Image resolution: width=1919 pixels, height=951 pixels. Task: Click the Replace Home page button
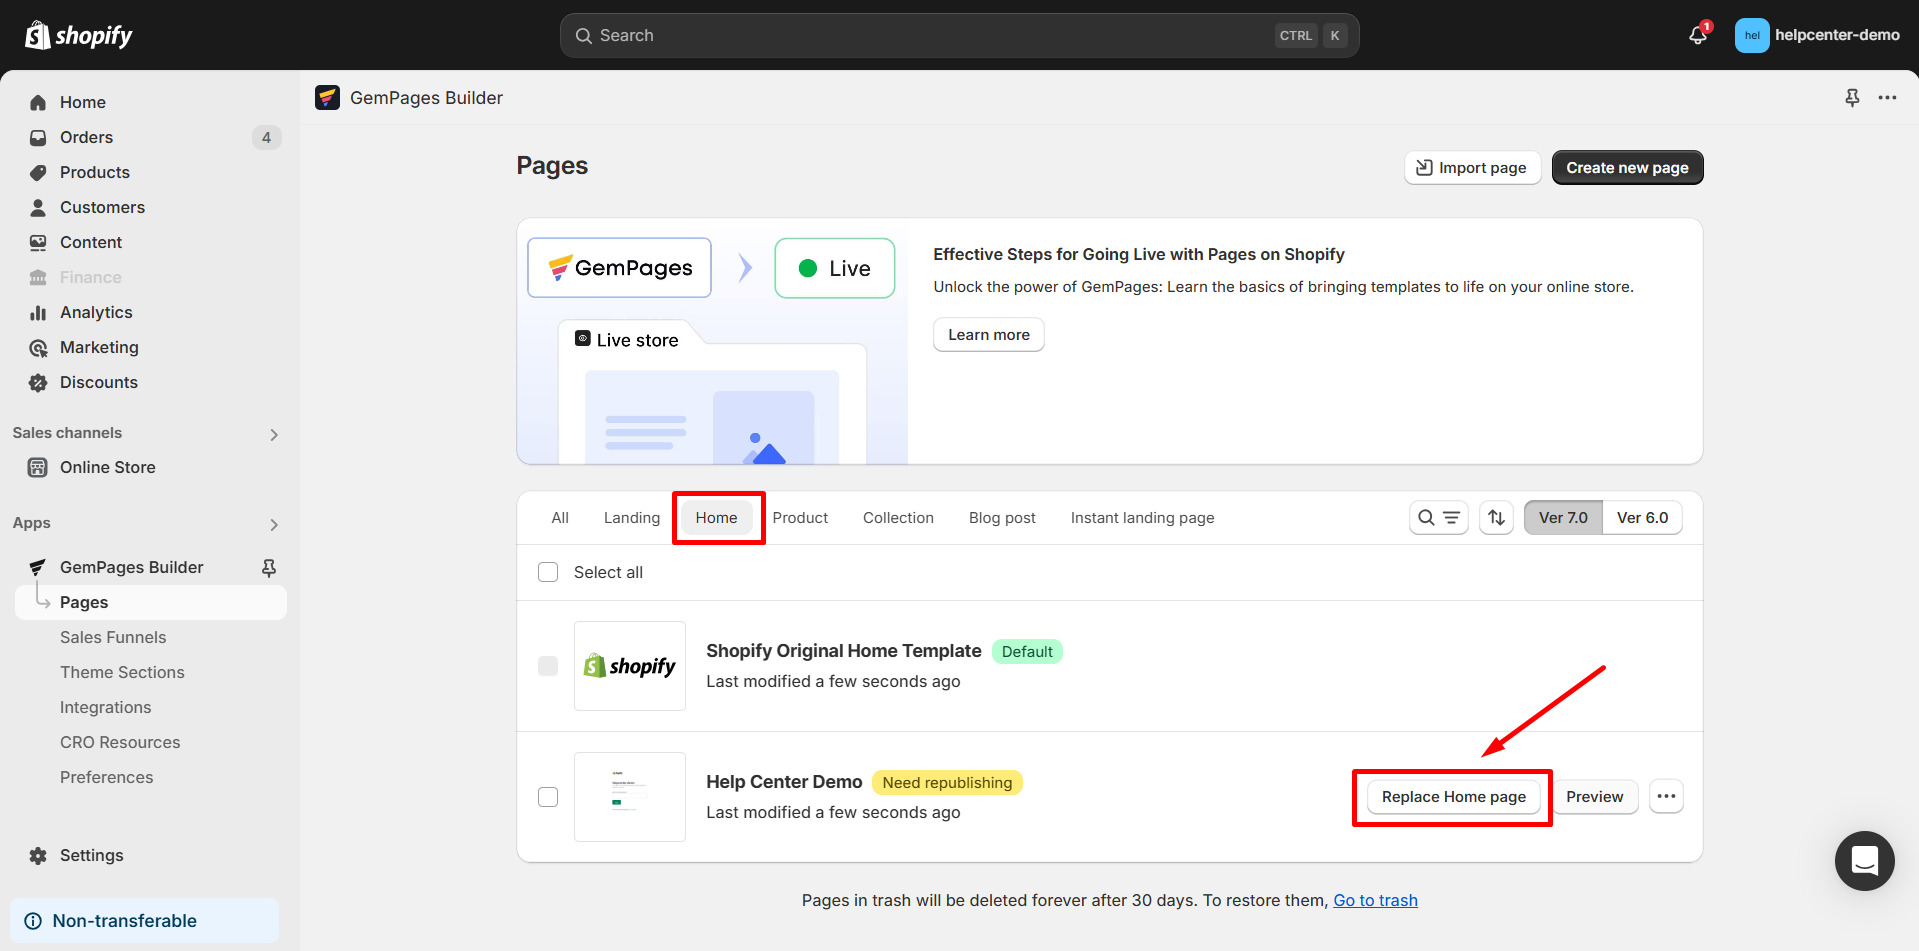[x=1453, y=797]
